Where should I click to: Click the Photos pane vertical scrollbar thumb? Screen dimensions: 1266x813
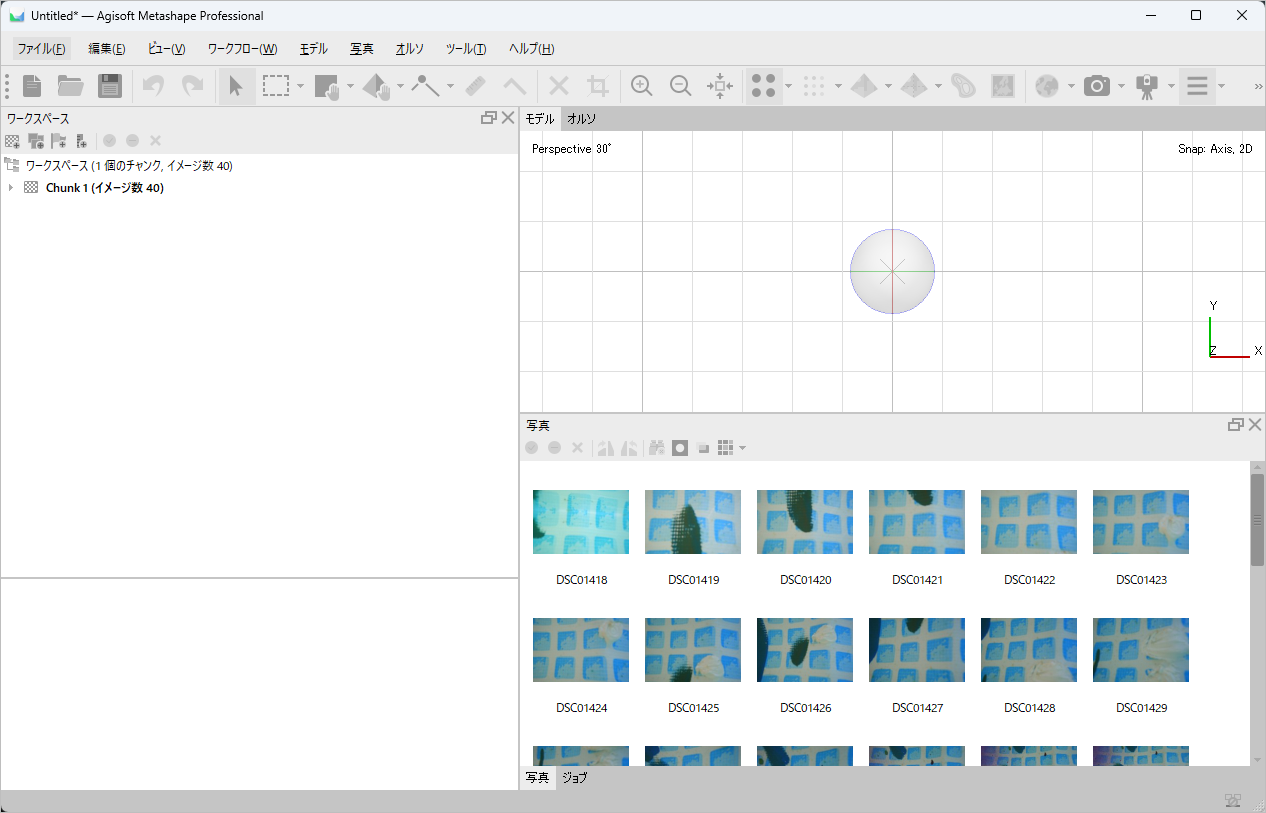(x=1257, y=519)
